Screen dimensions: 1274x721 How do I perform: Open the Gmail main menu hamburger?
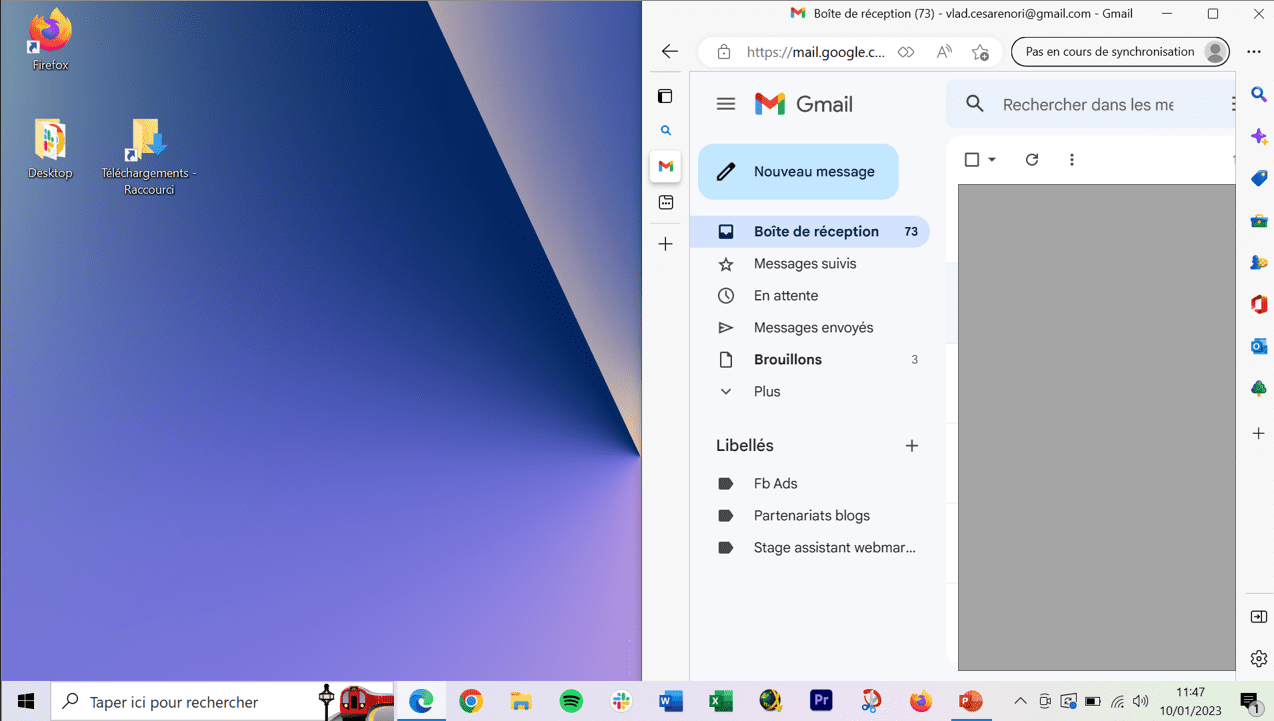tap(726, 104)
